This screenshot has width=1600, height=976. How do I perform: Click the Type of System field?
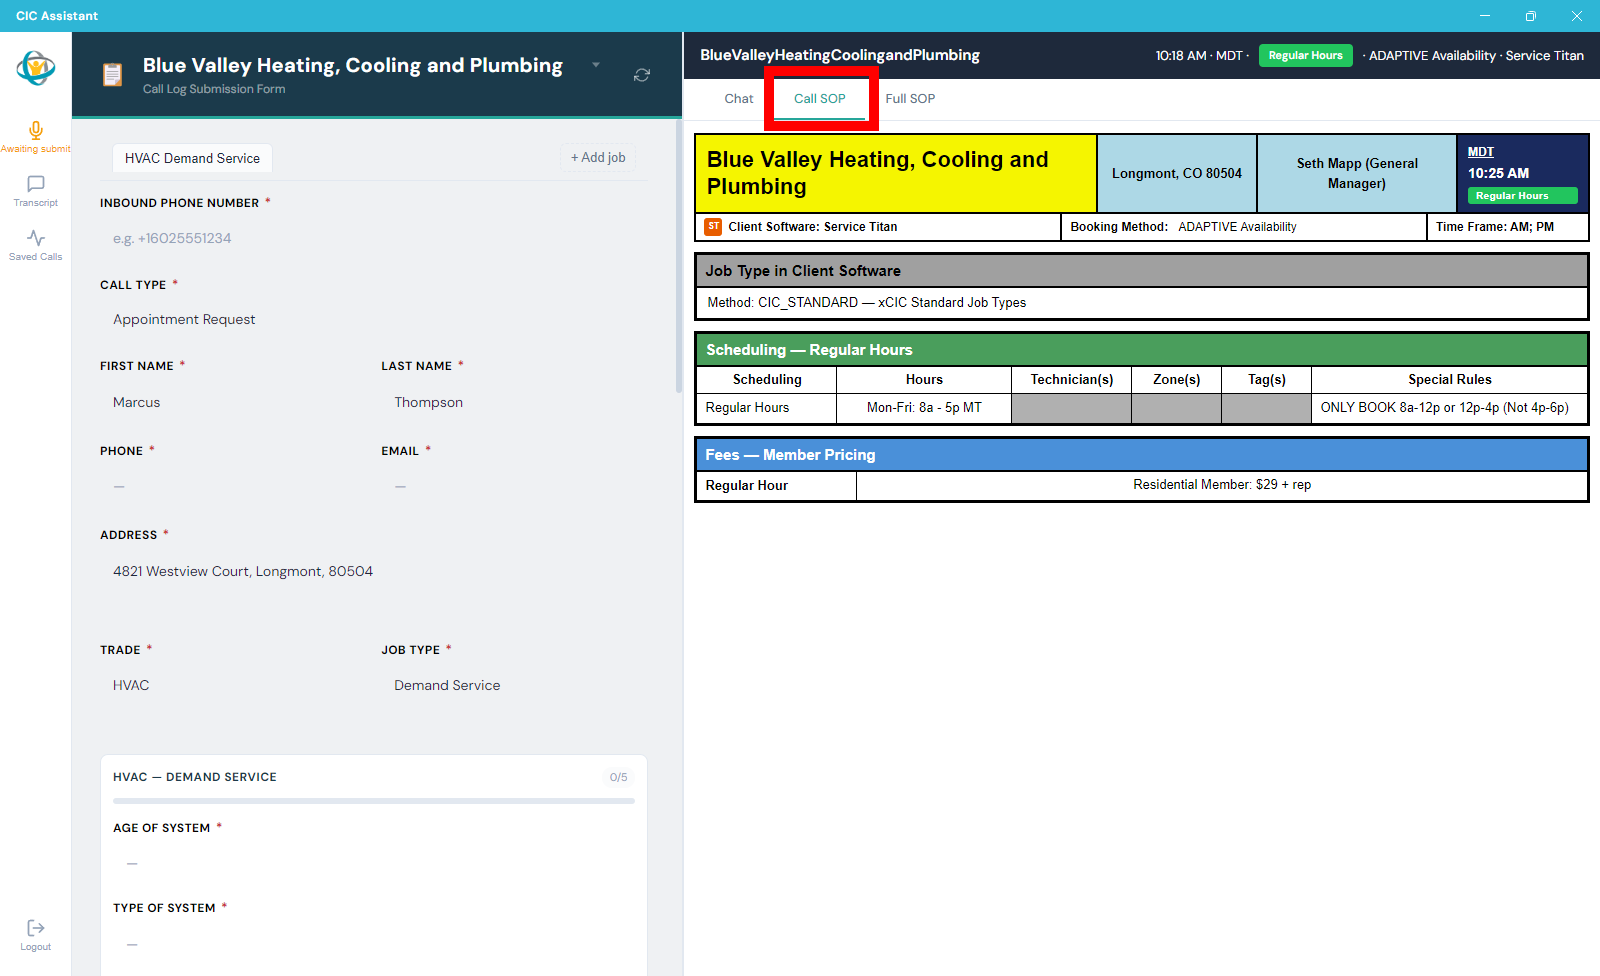373,944
